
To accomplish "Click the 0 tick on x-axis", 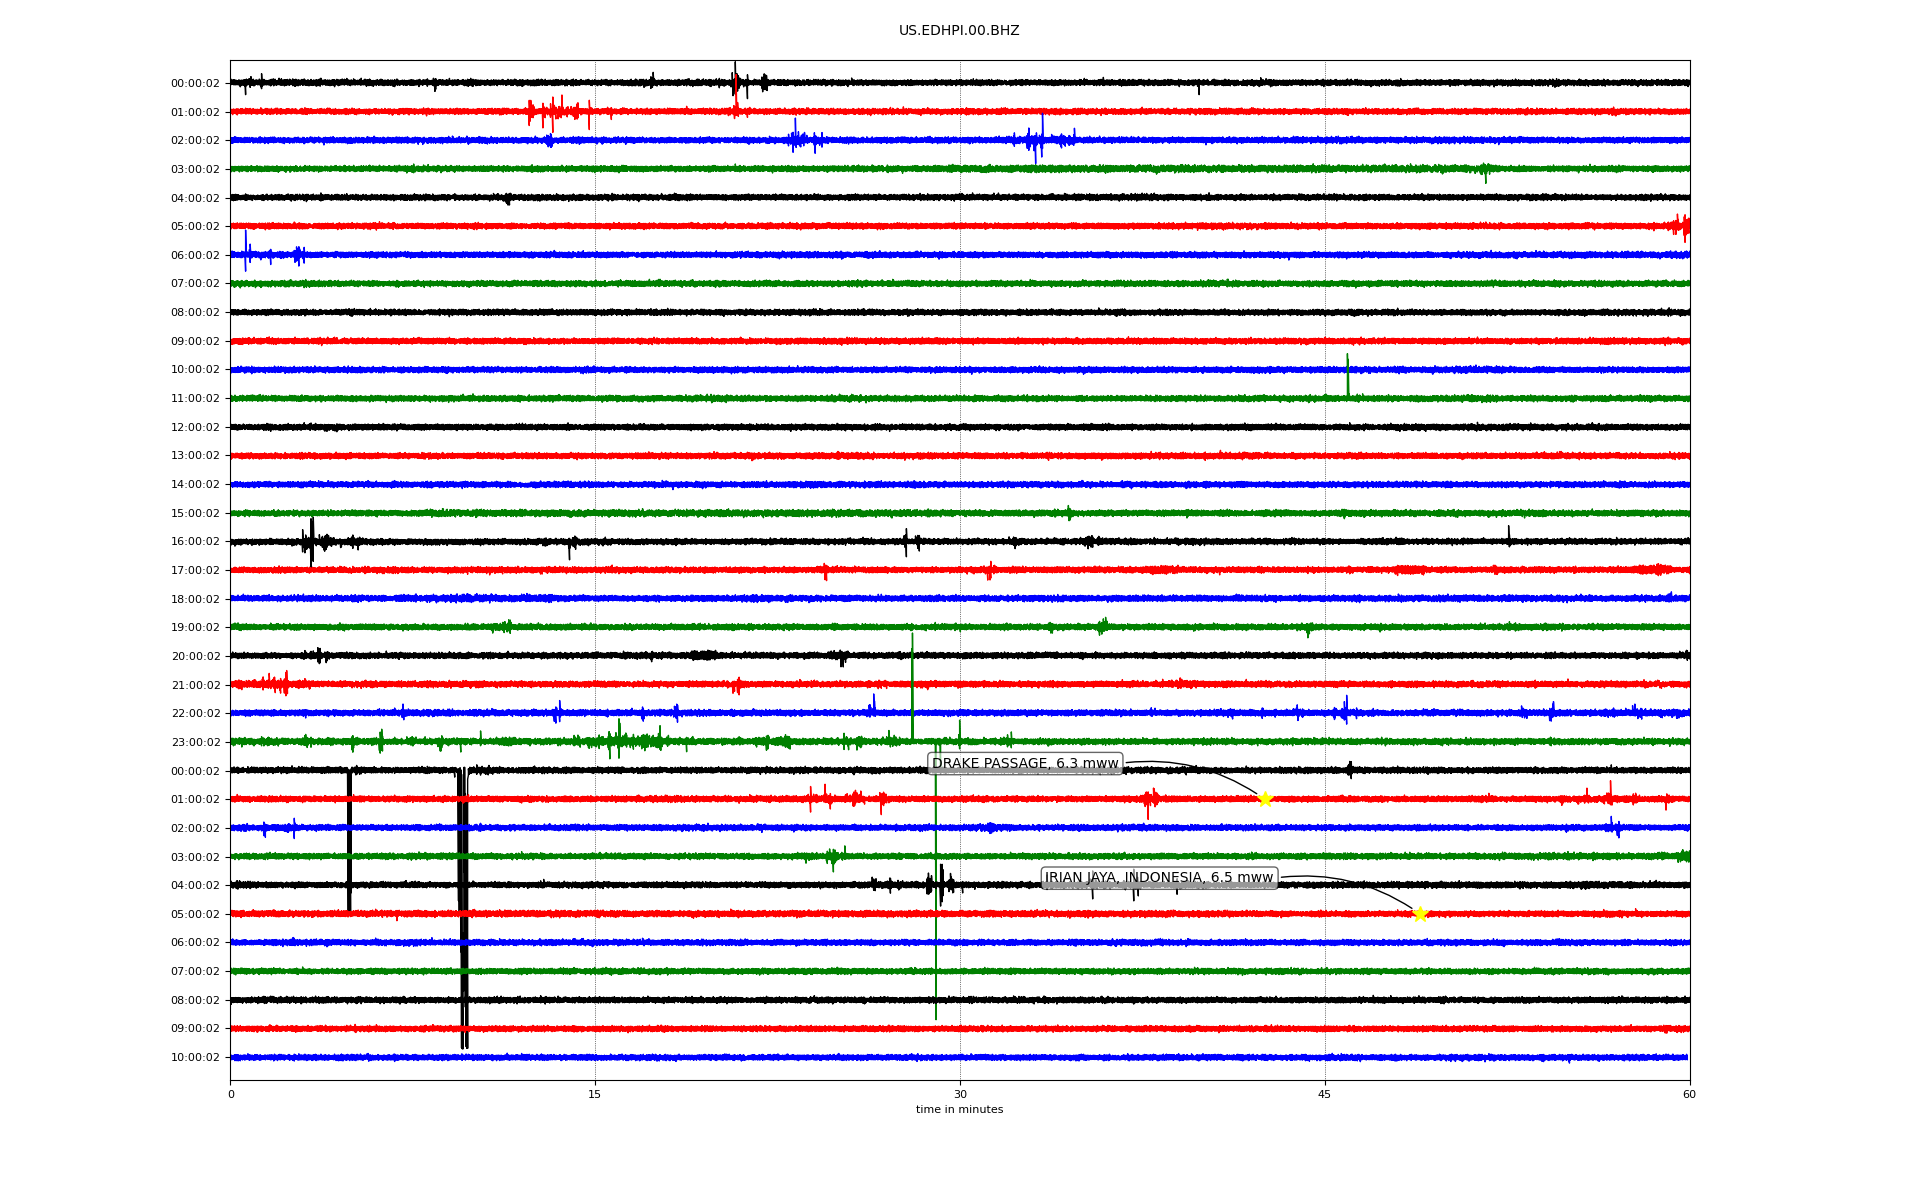I will [x=231, y=1094].
